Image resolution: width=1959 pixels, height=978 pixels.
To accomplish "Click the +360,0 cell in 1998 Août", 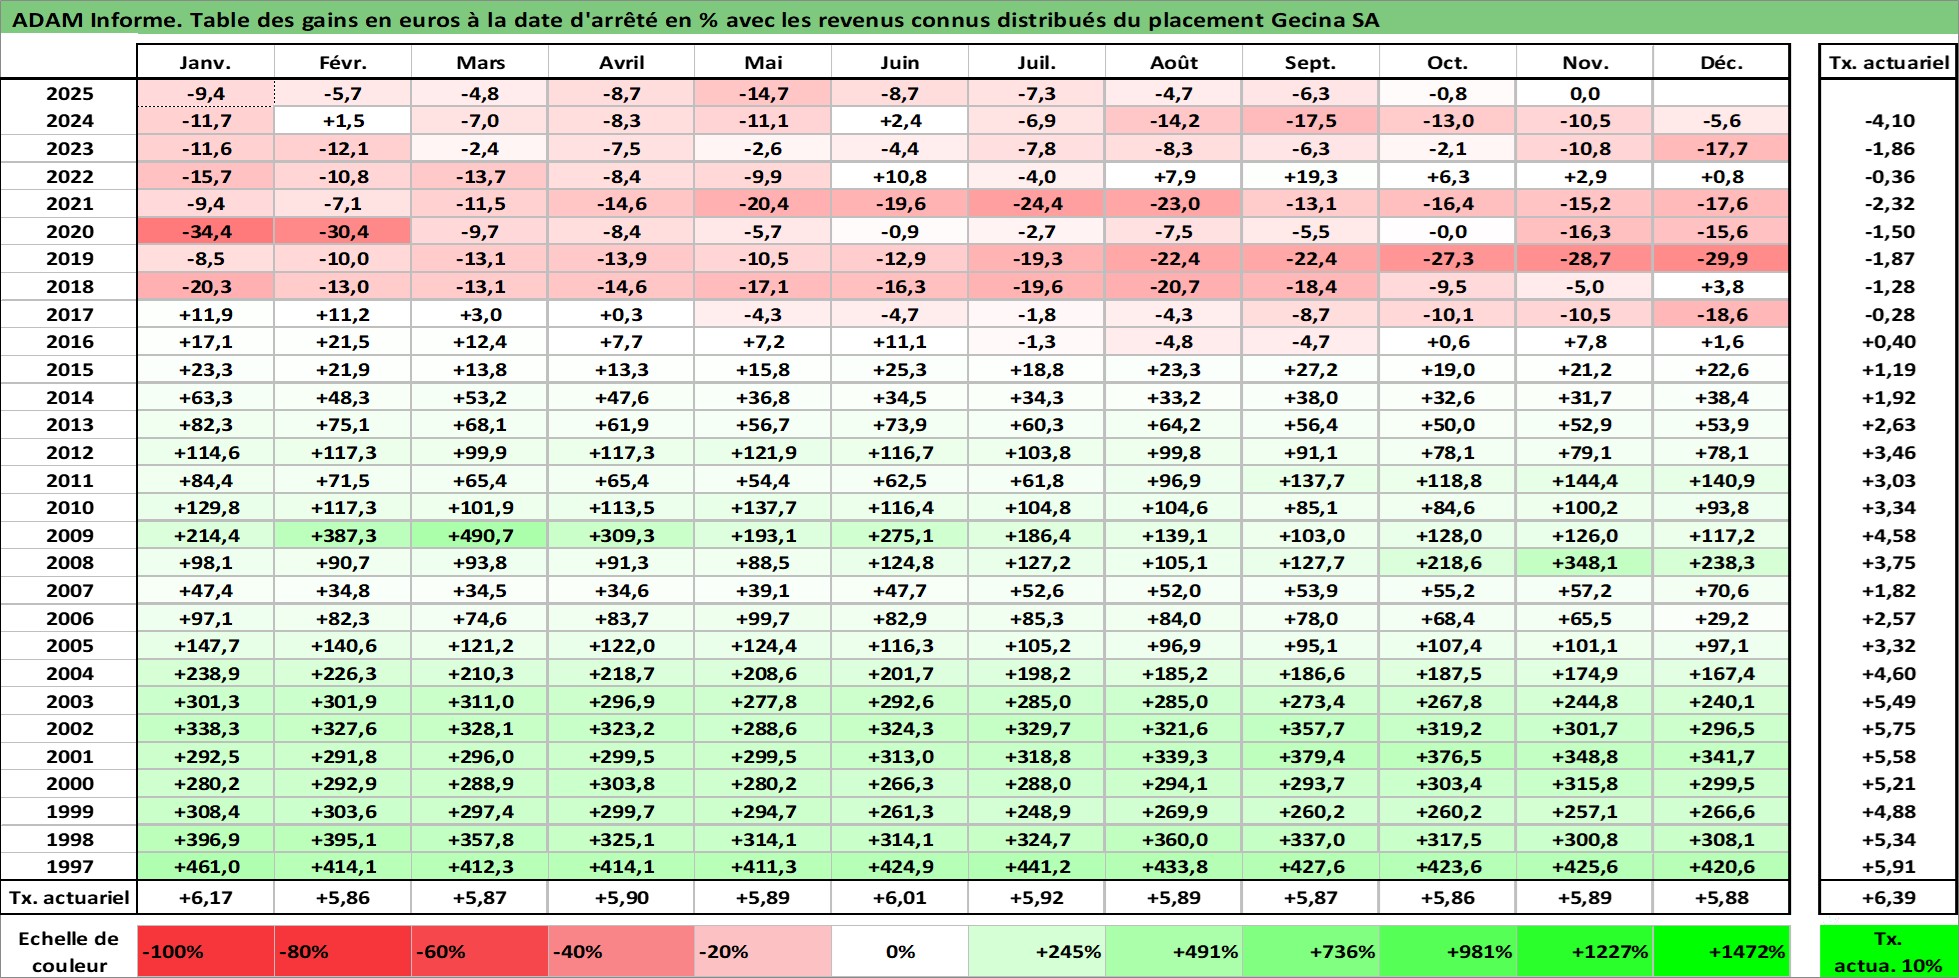I will click(1174, 840).
